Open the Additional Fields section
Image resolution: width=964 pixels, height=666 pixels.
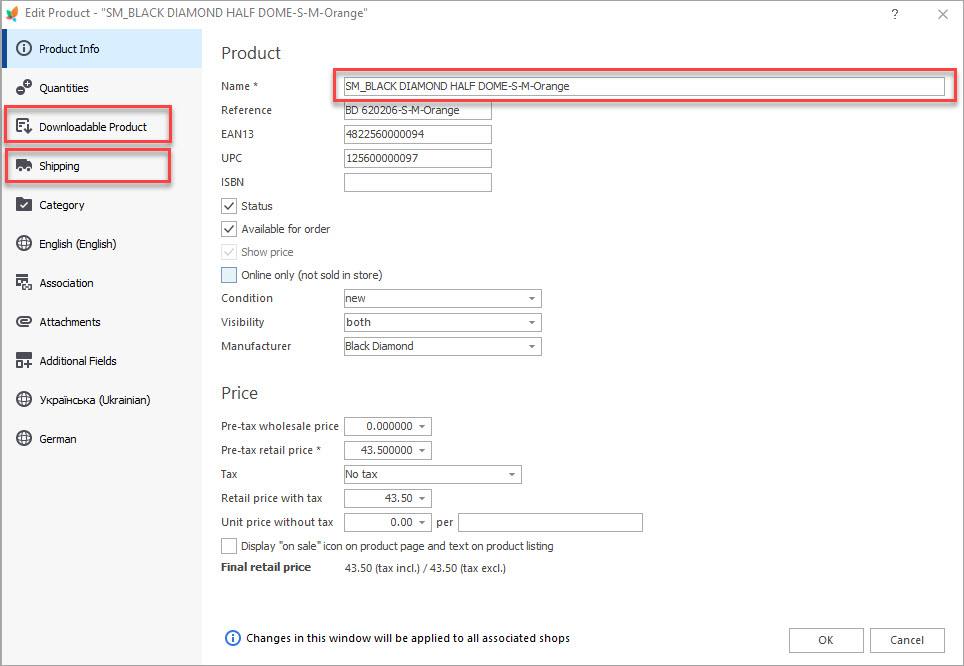[x=102, y=361]
